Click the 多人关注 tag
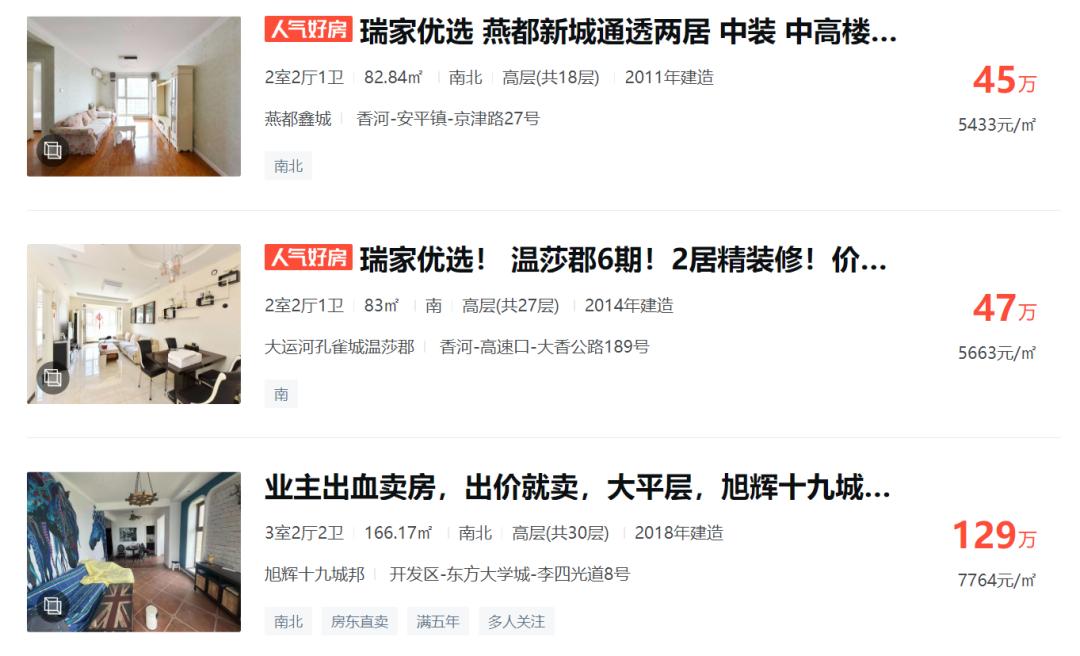 click(517, 622)
